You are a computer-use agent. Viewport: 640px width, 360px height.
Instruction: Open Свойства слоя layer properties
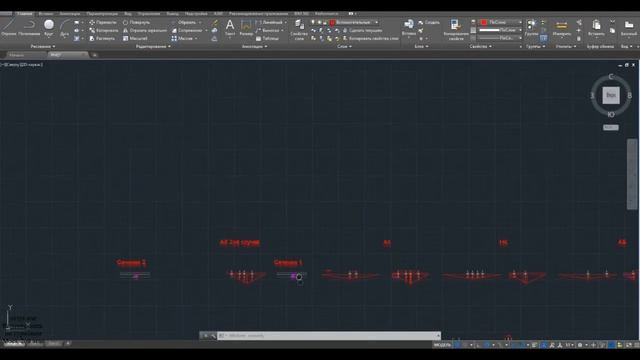(x=299, y=29)
